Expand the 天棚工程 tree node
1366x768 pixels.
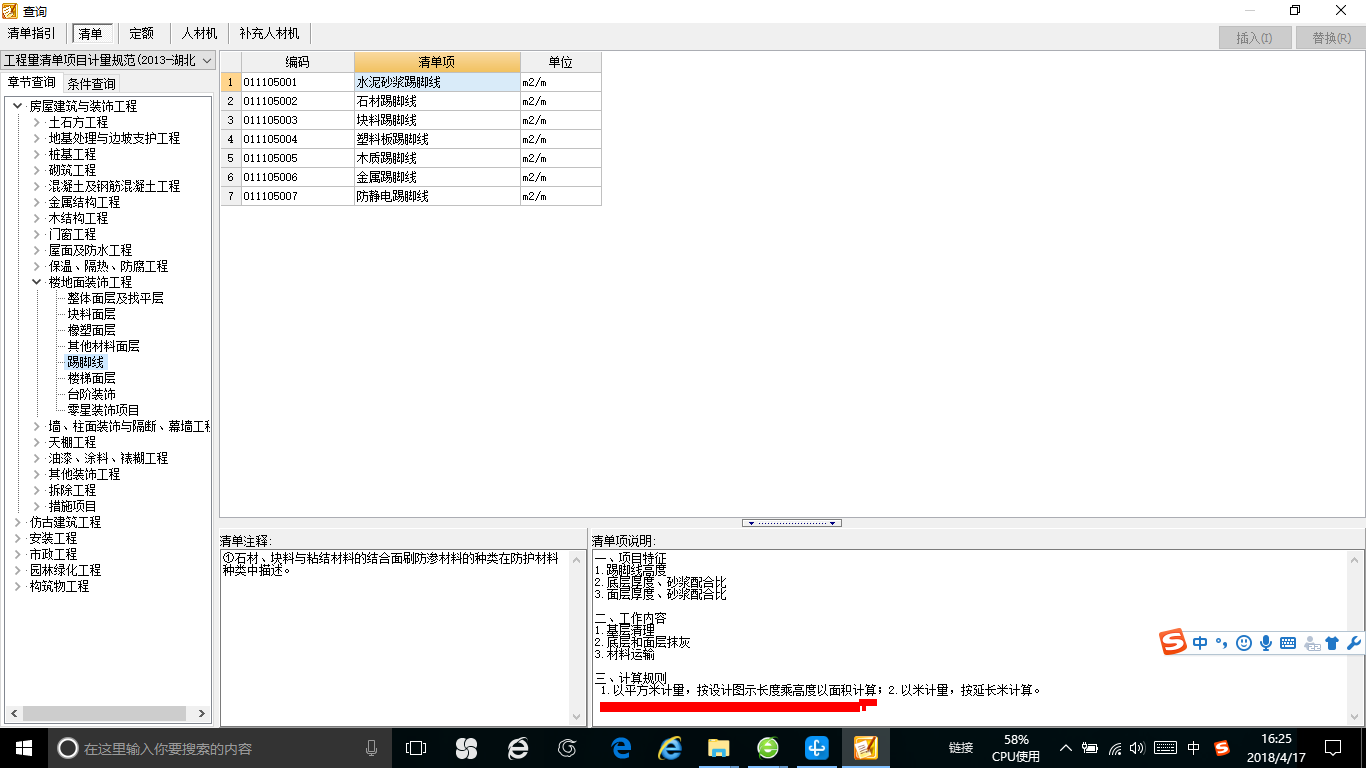pos(37,442)
